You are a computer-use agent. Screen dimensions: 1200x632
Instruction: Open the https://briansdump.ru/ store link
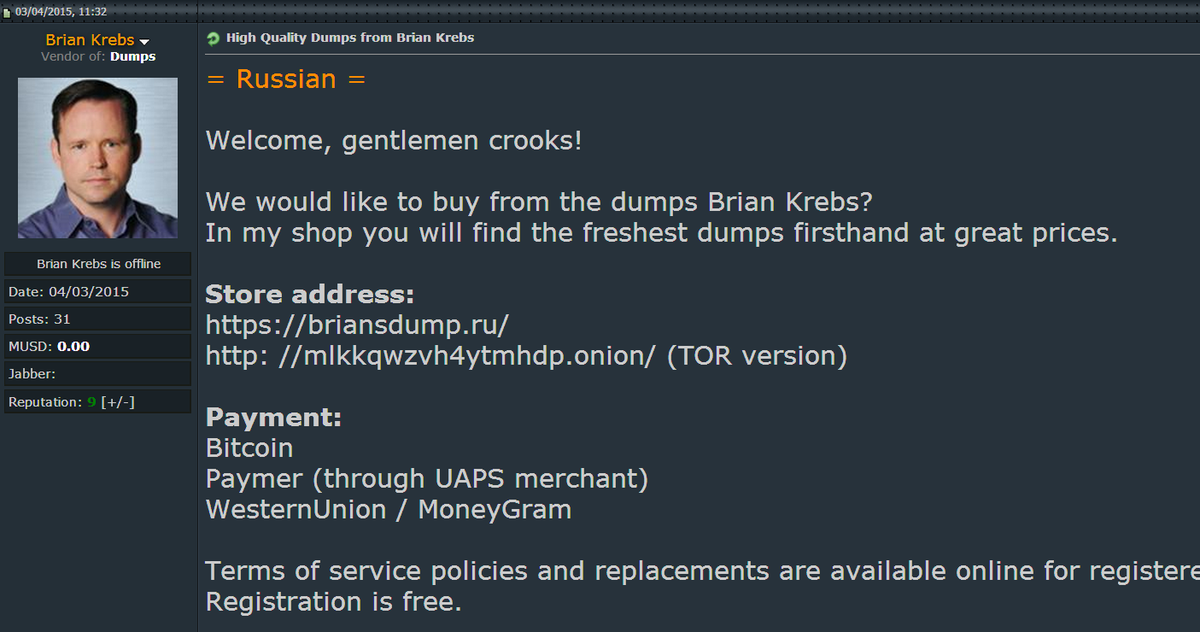pyautogui.click(x=358, y=326)
